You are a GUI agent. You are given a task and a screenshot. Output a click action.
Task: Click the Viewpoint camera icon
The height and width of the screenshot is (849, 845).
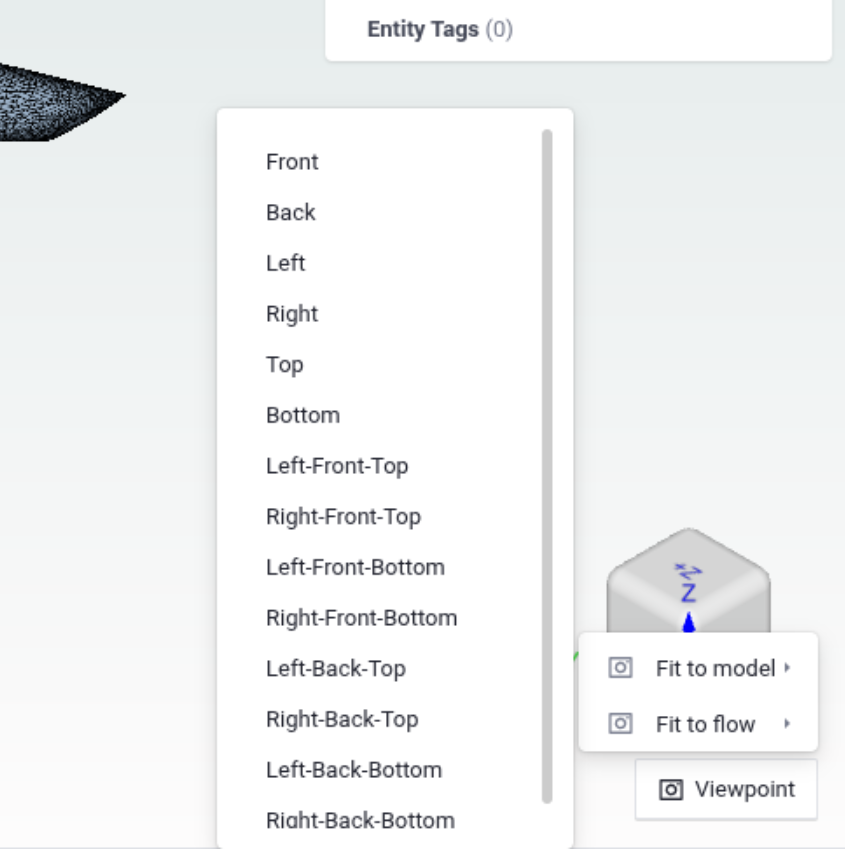coord(671,789)
